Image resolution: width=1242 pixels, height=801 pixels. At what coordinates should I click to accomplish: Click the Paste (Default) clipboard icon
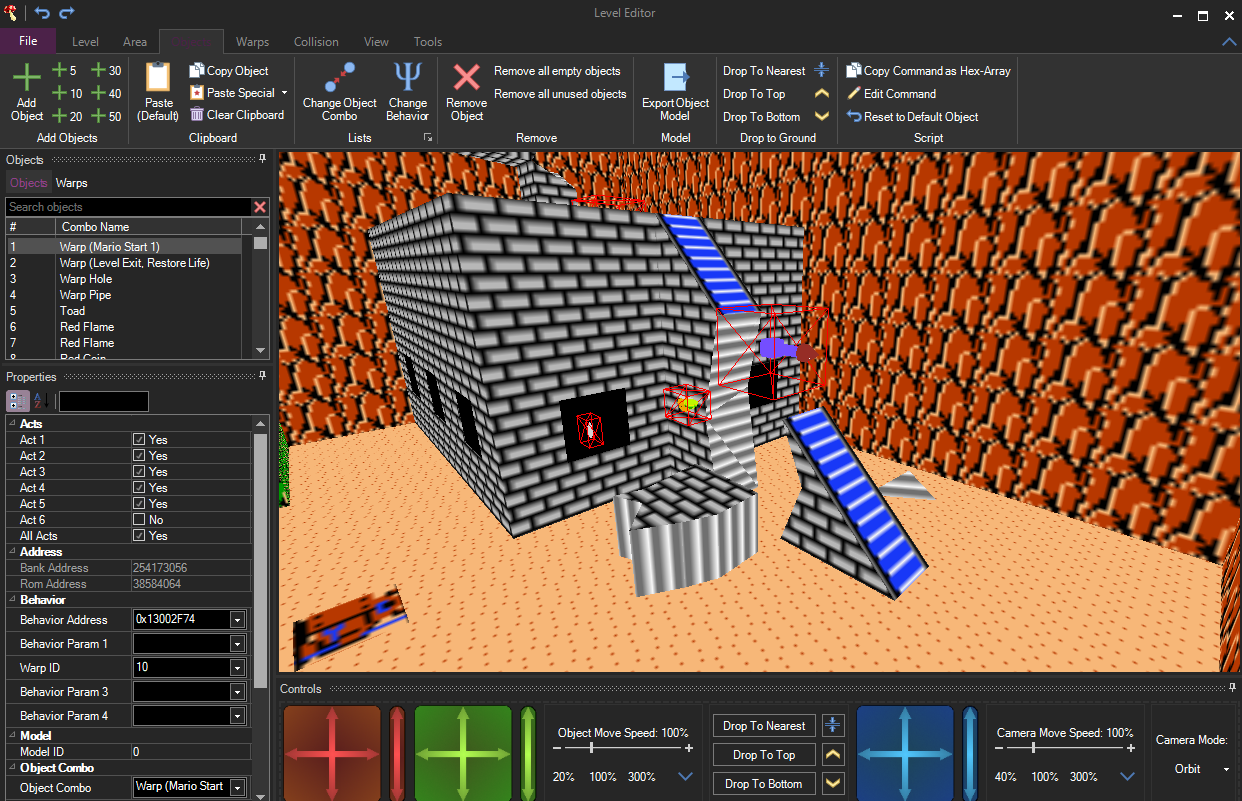(x=157, y=78)
